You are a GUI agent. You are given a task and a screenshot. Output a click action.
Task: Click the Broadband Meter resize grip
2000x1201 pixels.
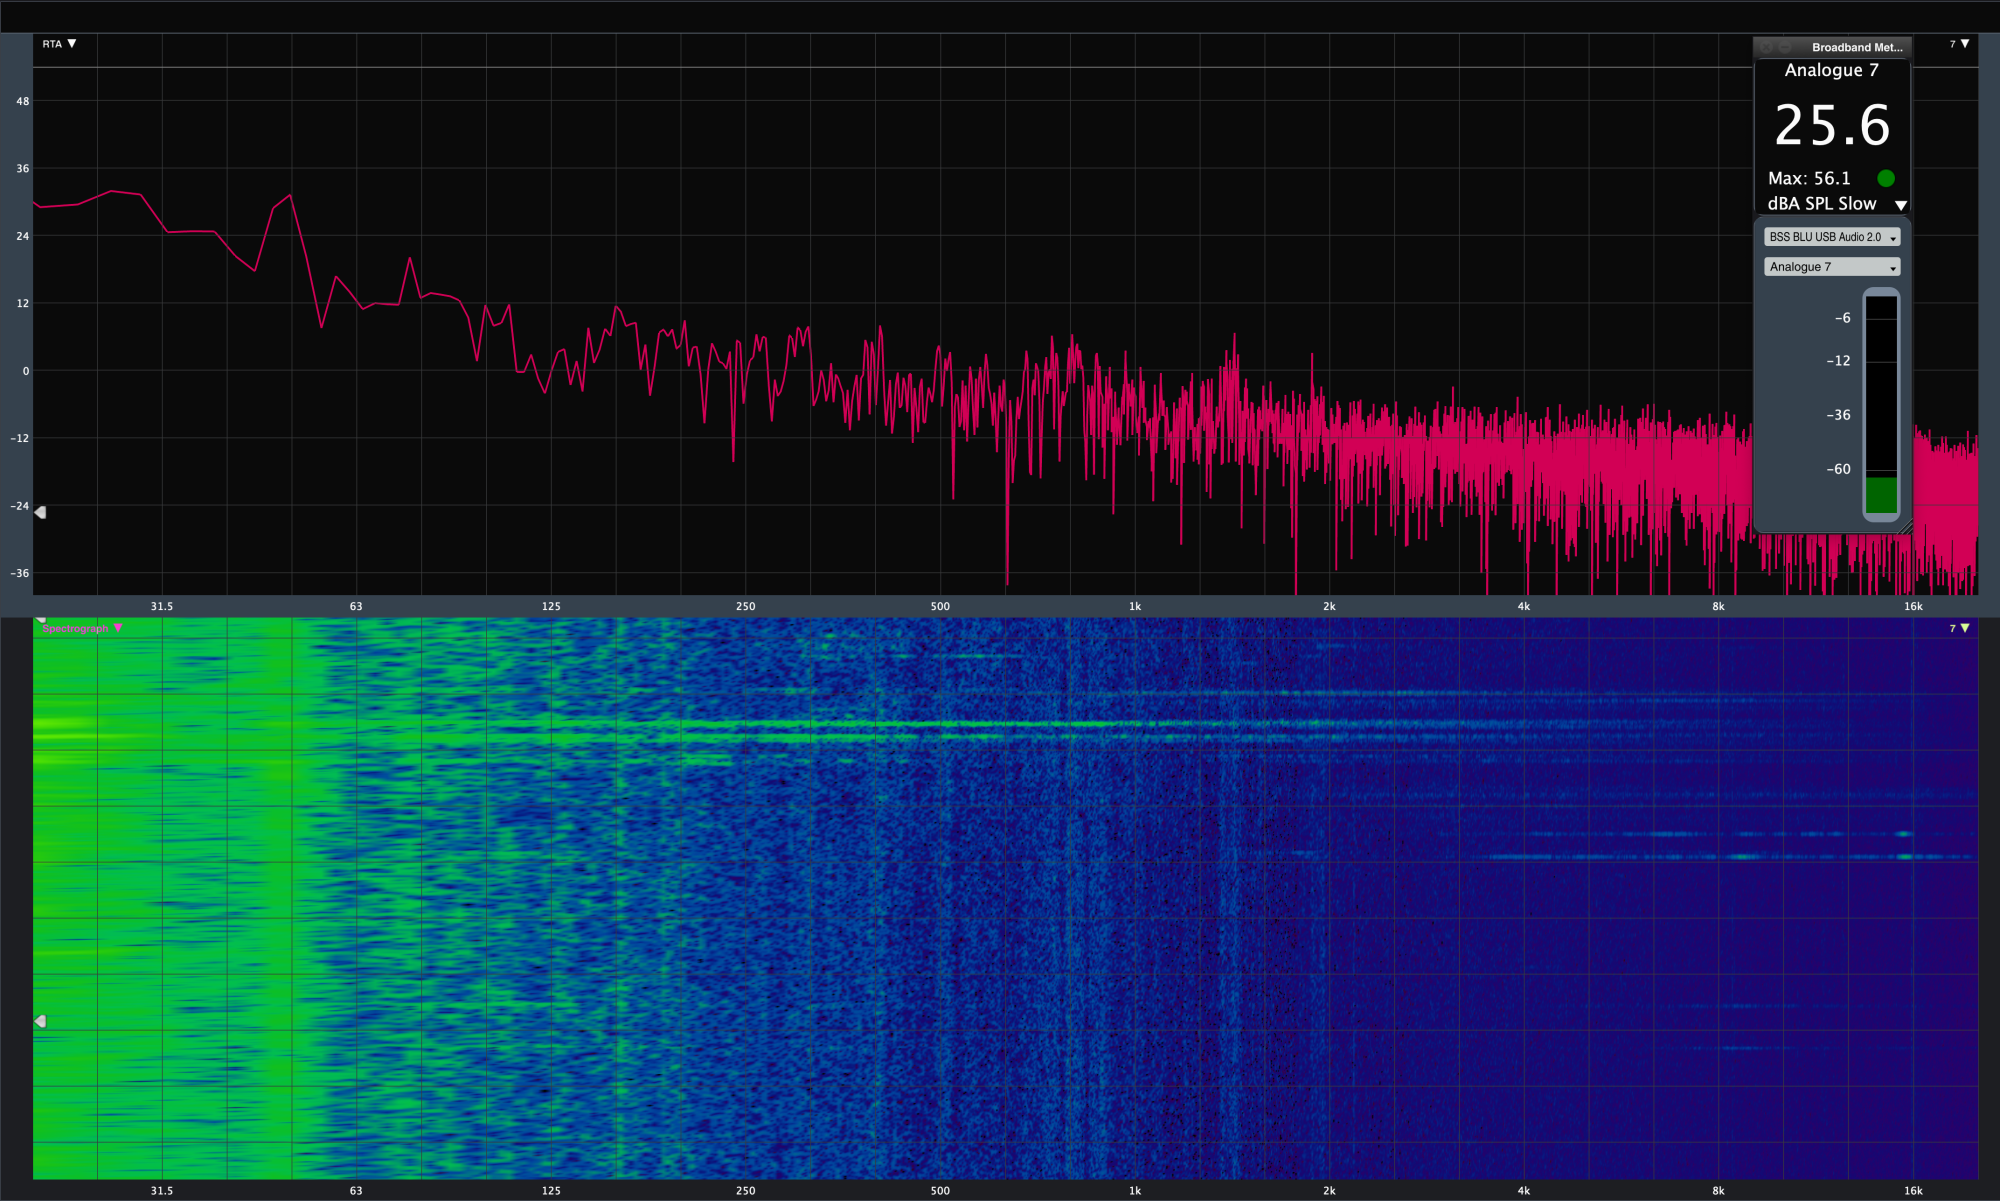pos(1905,527)
